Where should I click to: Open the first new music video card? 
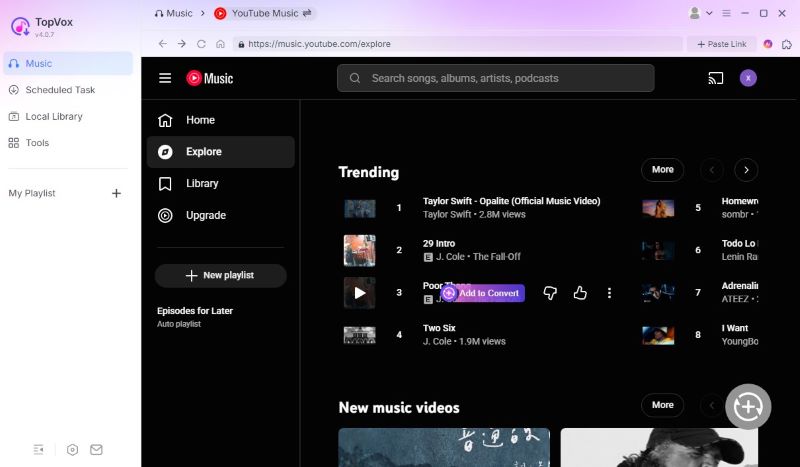click(444, 448)
